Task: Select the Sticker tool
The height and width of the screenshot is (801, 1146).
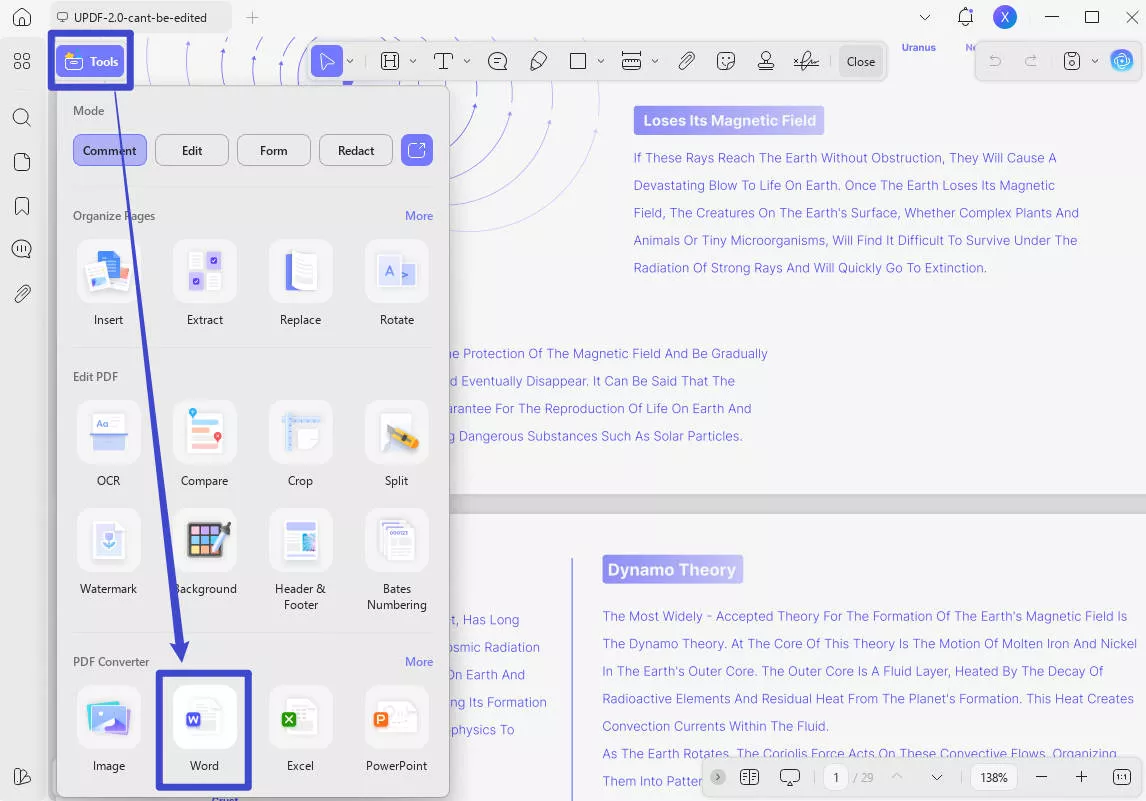Action: (726, 61)
